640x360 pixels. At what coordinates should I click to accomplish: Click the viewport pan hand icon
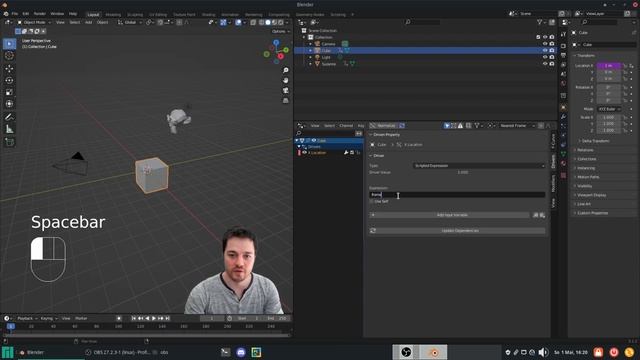286,80
